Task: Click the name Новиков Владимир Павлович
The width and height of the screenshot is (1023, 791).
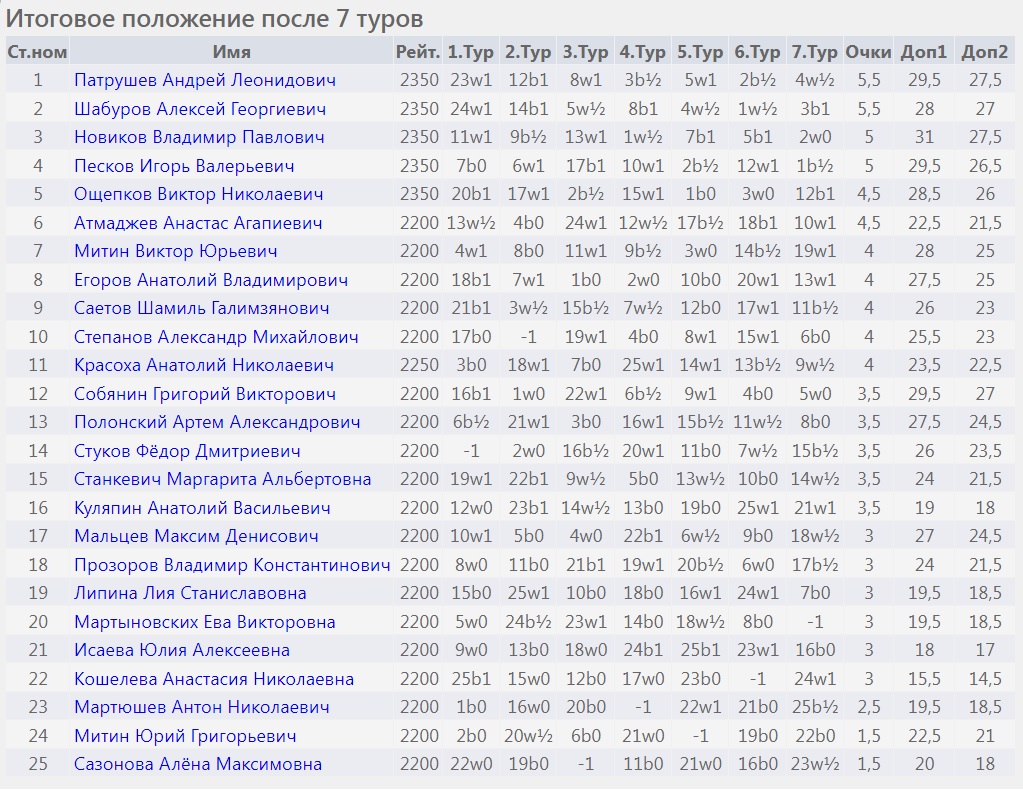Action: pyautogui.click(x=199, y=137)
